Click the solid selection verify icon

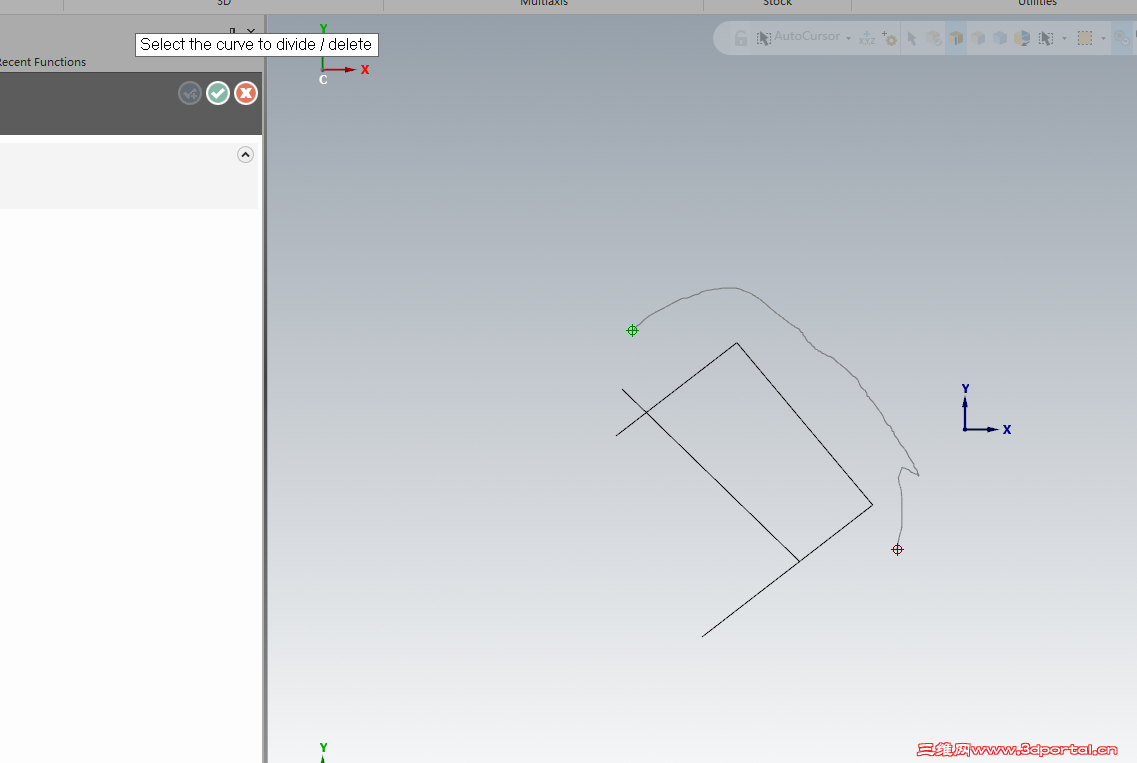(934, 38)
